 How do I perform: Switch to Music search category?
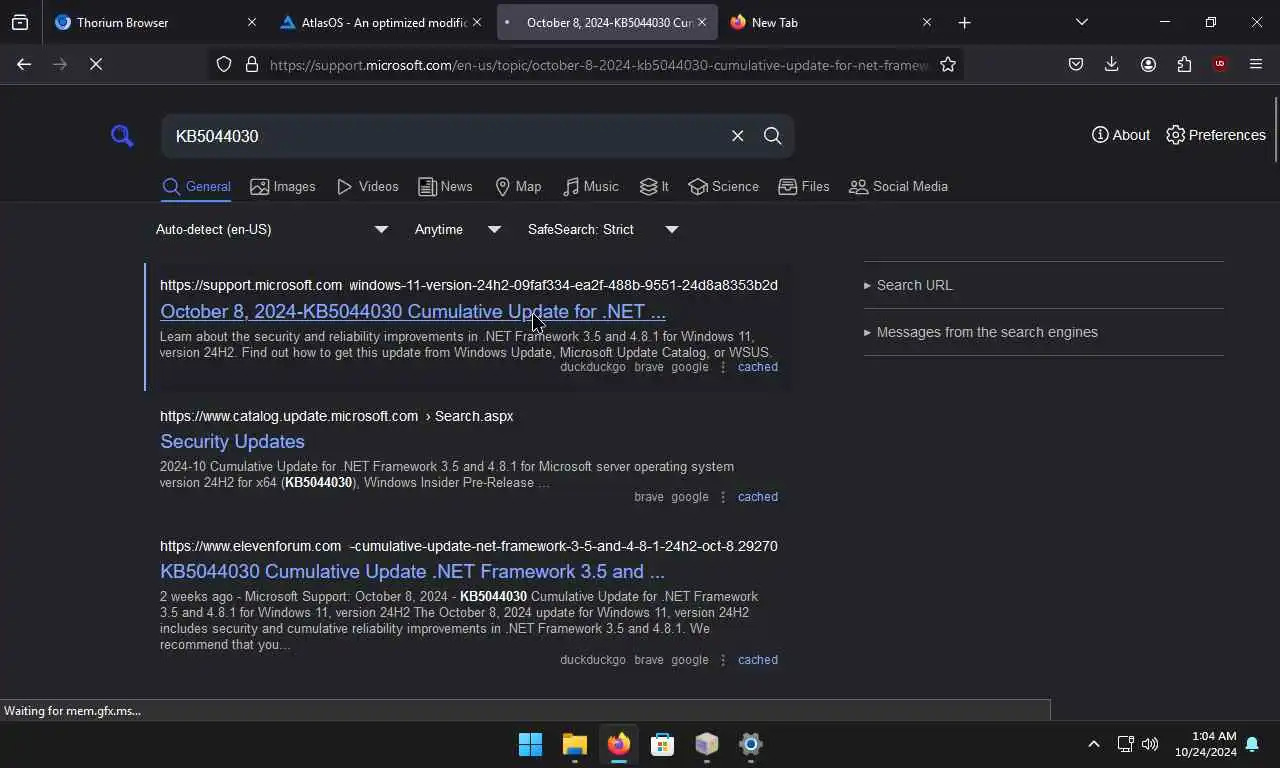point(590,186)
